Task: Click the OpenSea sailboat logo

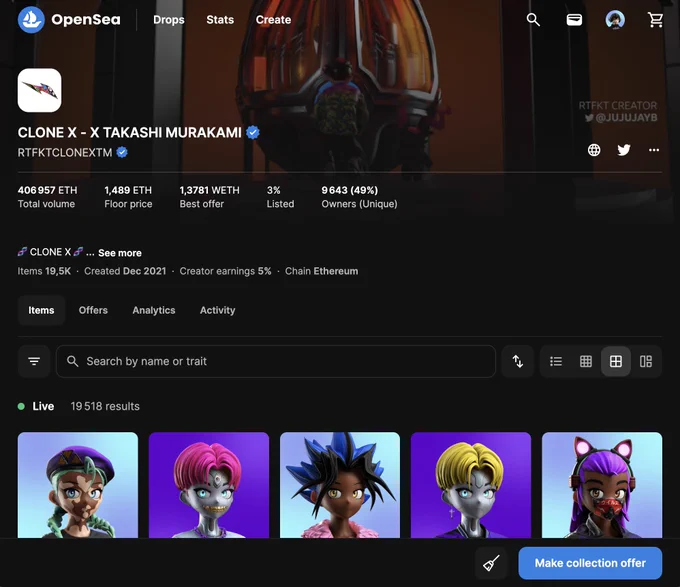Action: click(x=31, y=20)
